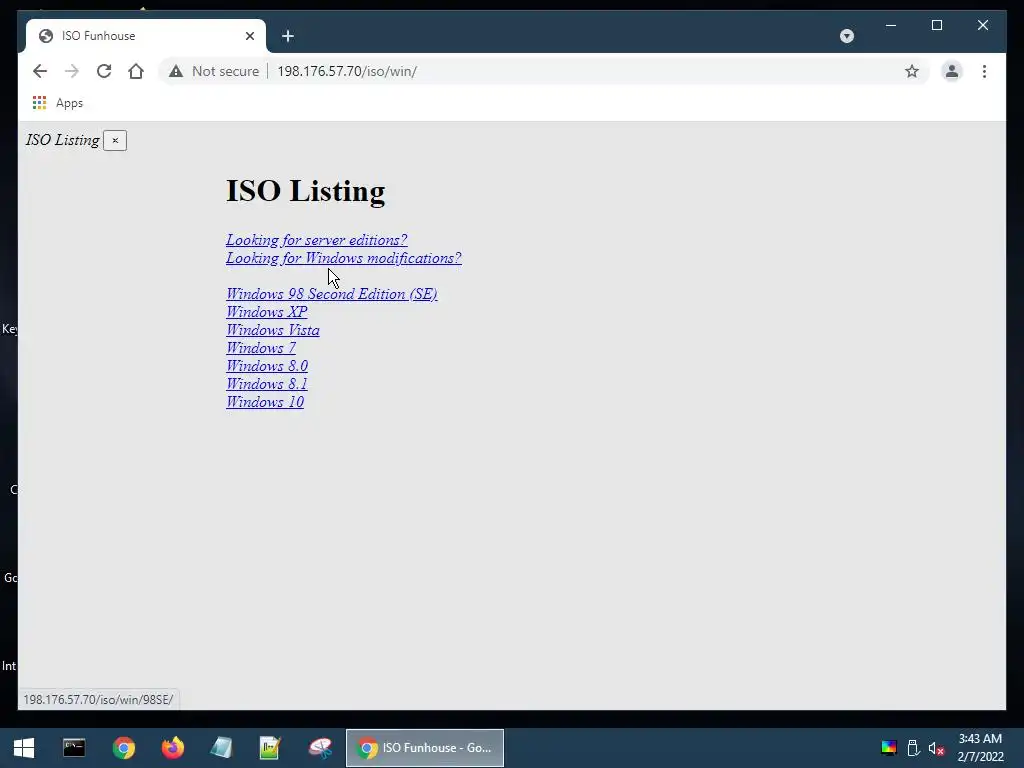Open Windows 98 Second Edition (SE) link

[332, 294]
